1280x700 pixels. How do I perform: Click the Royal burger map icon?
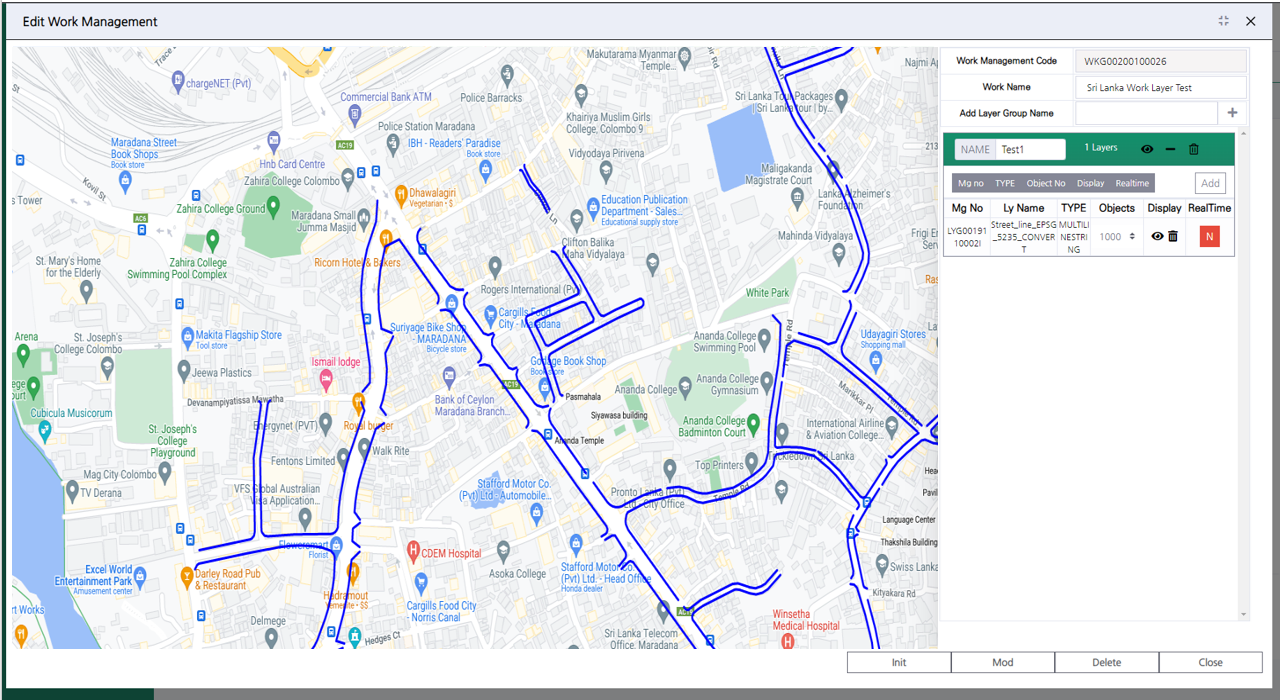(357, 402)
